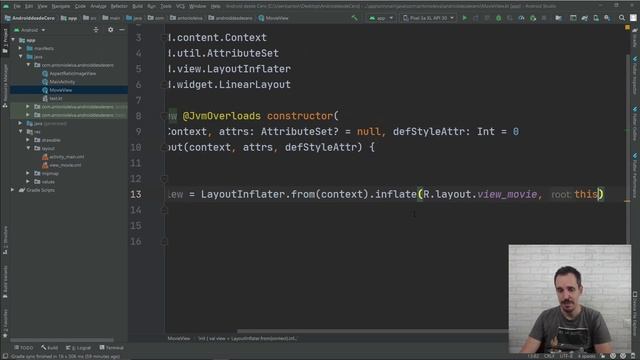Click the yellow warning indicator in editor corner

(627, 28)
